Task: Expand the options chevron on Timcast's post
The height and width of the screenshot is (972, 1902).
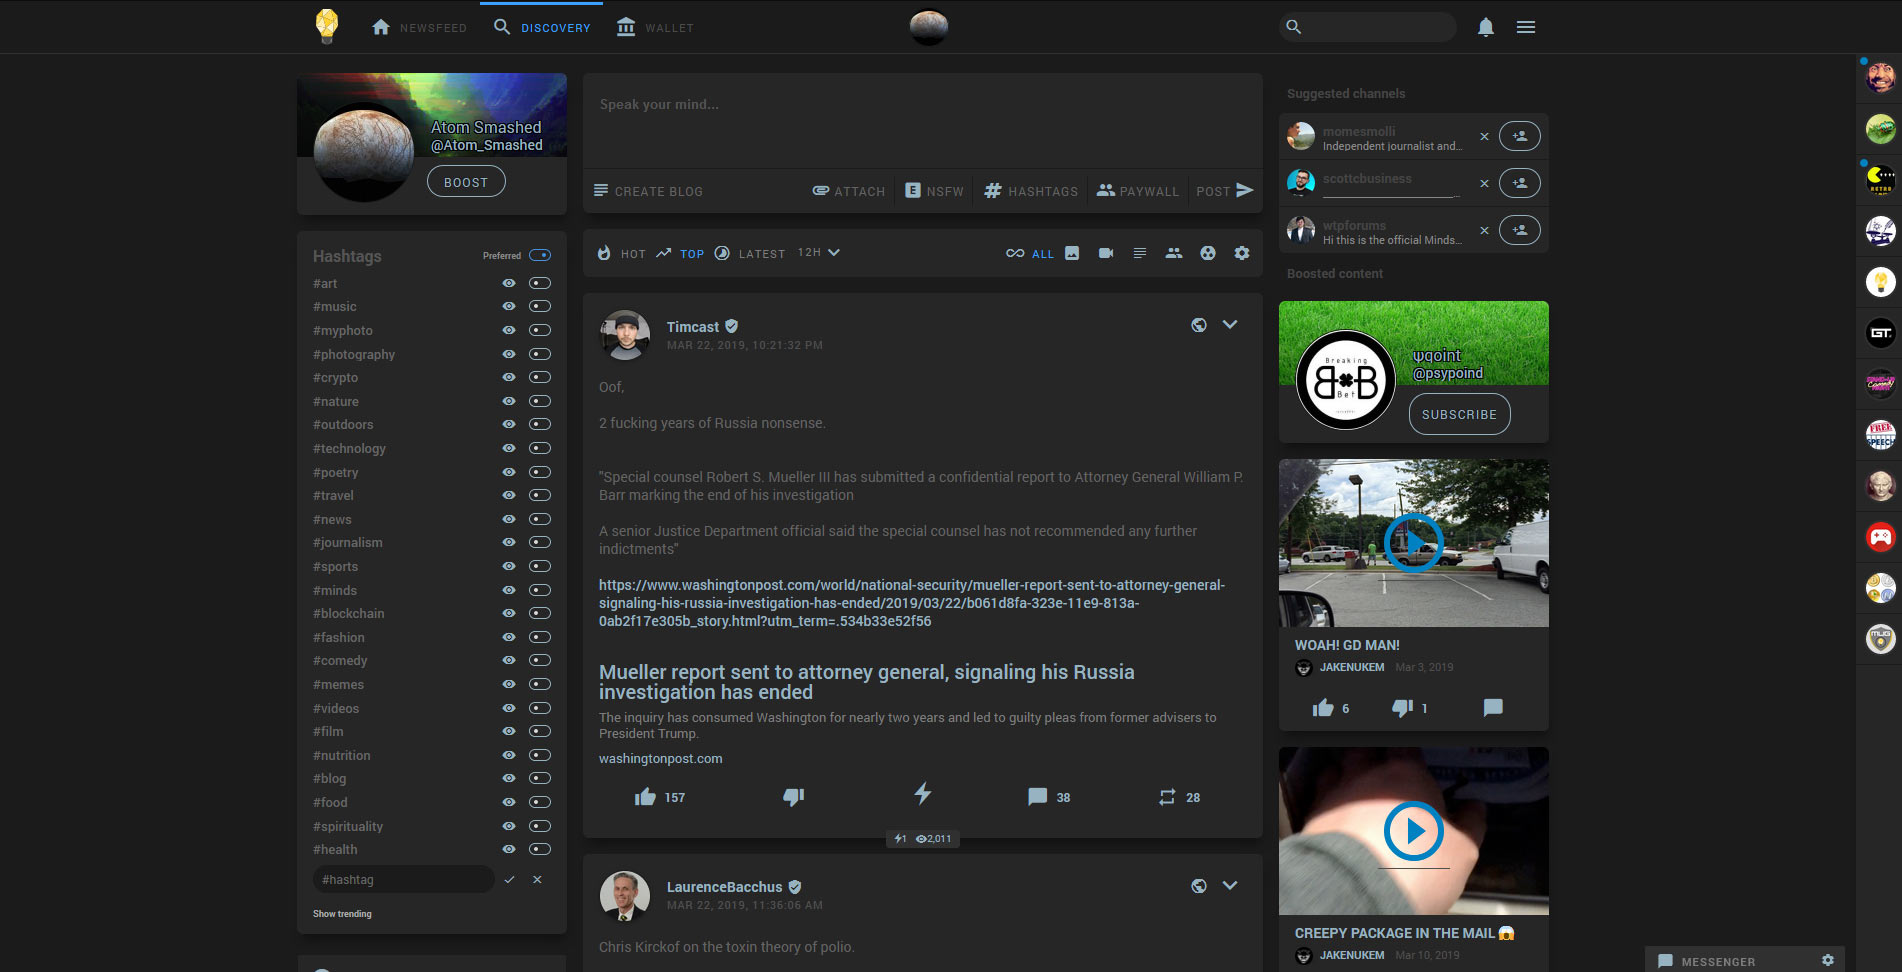Action: [1230, 324]
